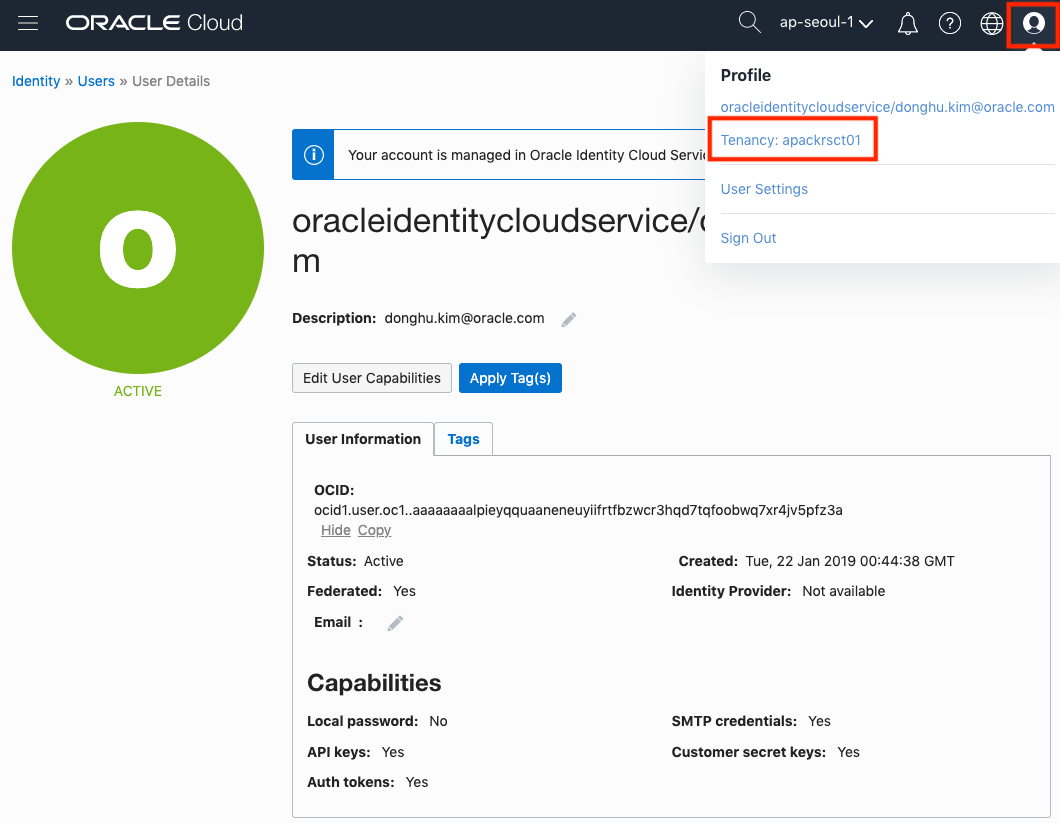Click the Status Active value
The height and width of the screenshot is (823, 1060).
pos(383,561)
